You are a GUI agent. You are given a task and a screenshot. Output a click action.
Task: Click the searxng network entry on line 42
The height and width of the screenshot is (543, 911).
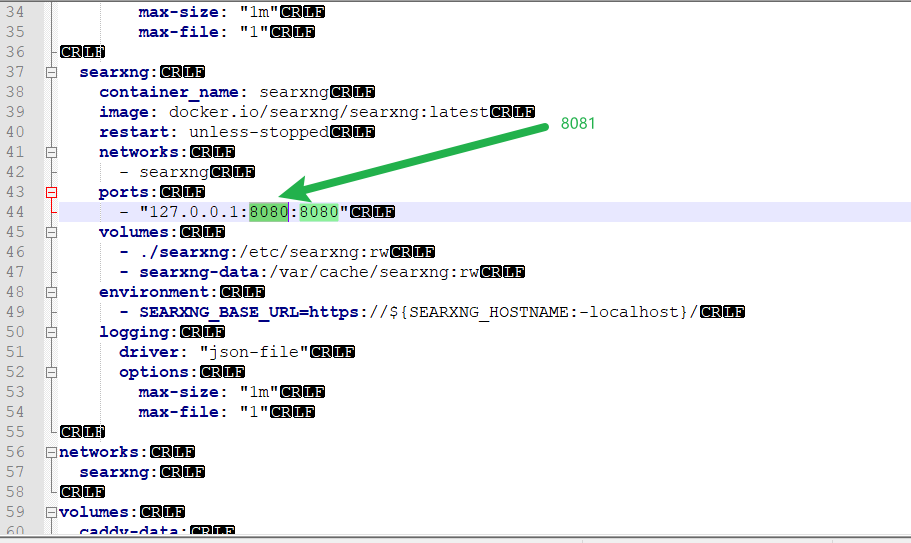coord(174,172)
